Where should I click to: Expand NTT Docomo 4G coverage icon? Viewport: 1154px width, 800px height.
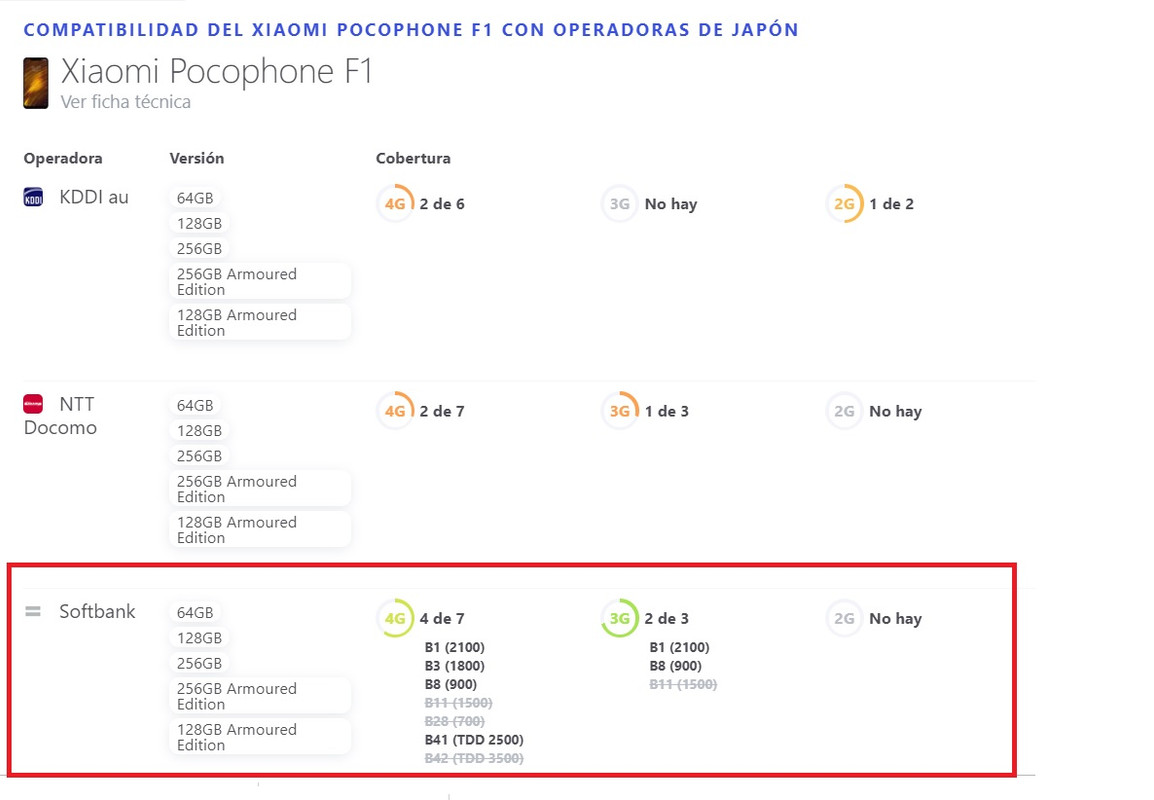coord(395,411)
